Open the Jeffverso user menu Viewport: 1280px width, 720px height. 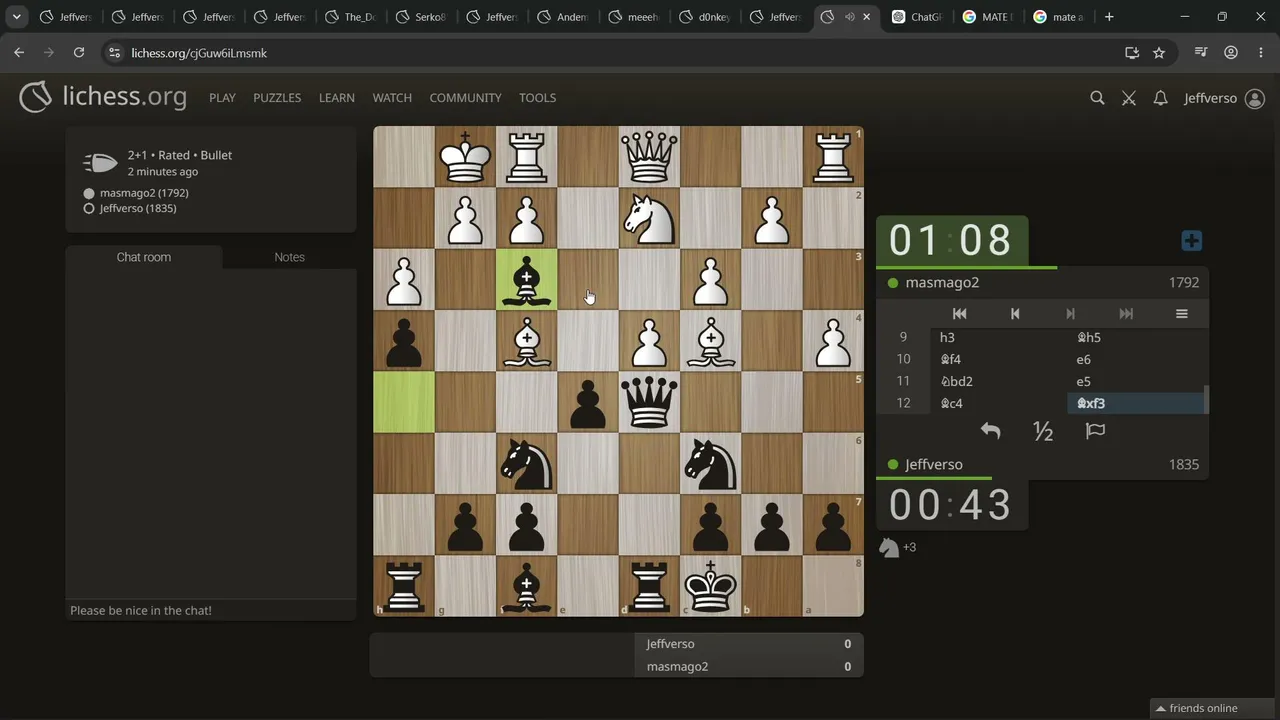pyautogui.click(x=1224, y=98)
